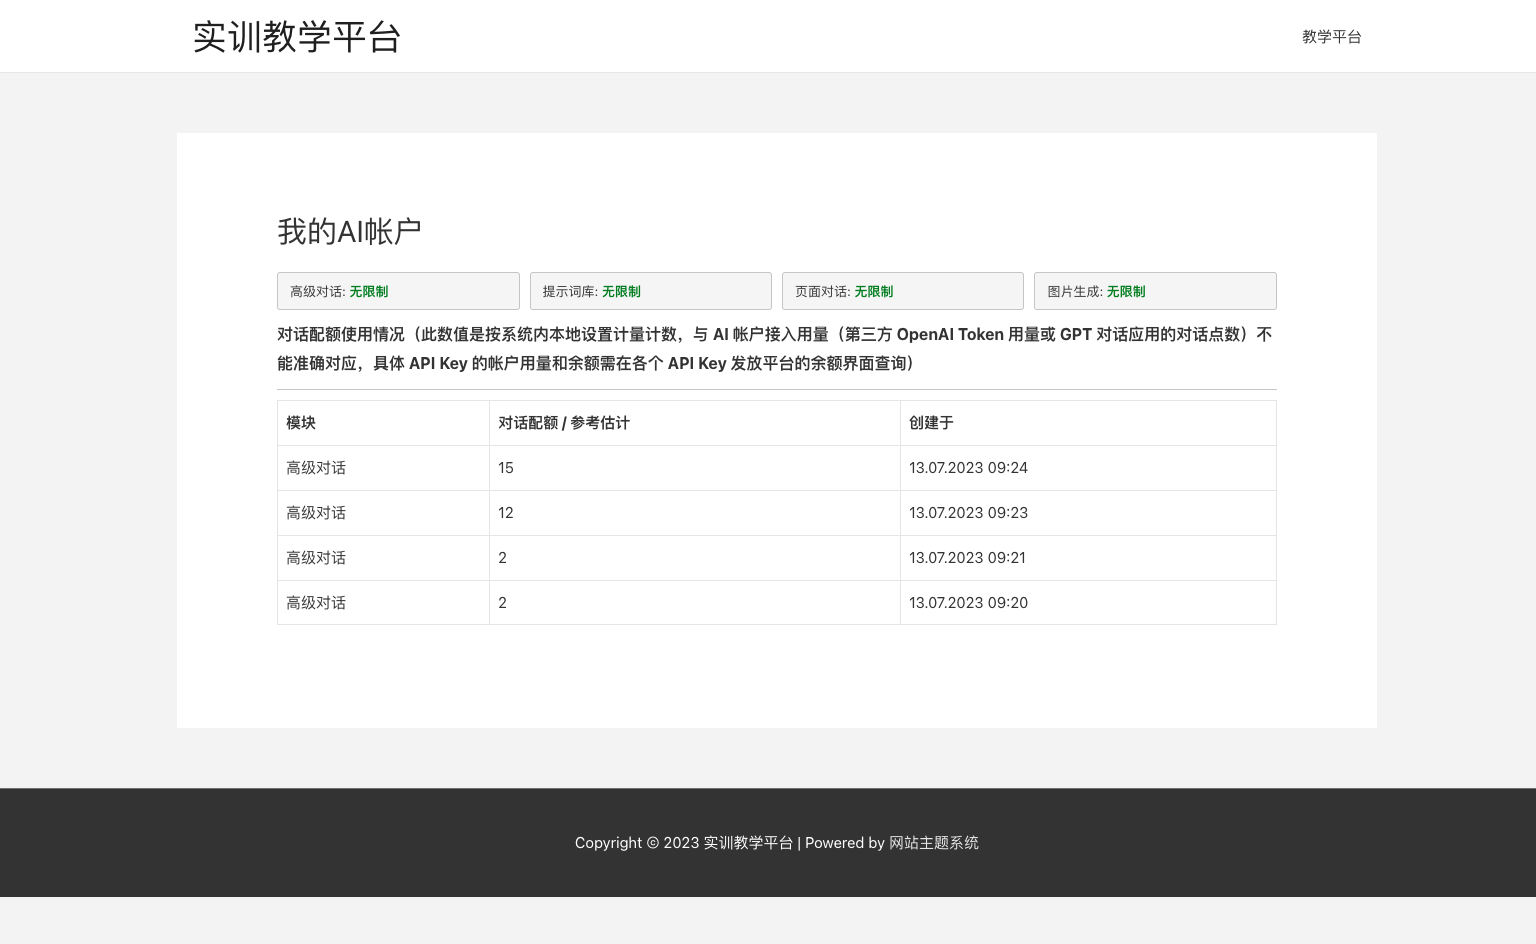Click the 我的AI帐户 page heading
The image size is (1536, 944).
click(349, 232)
